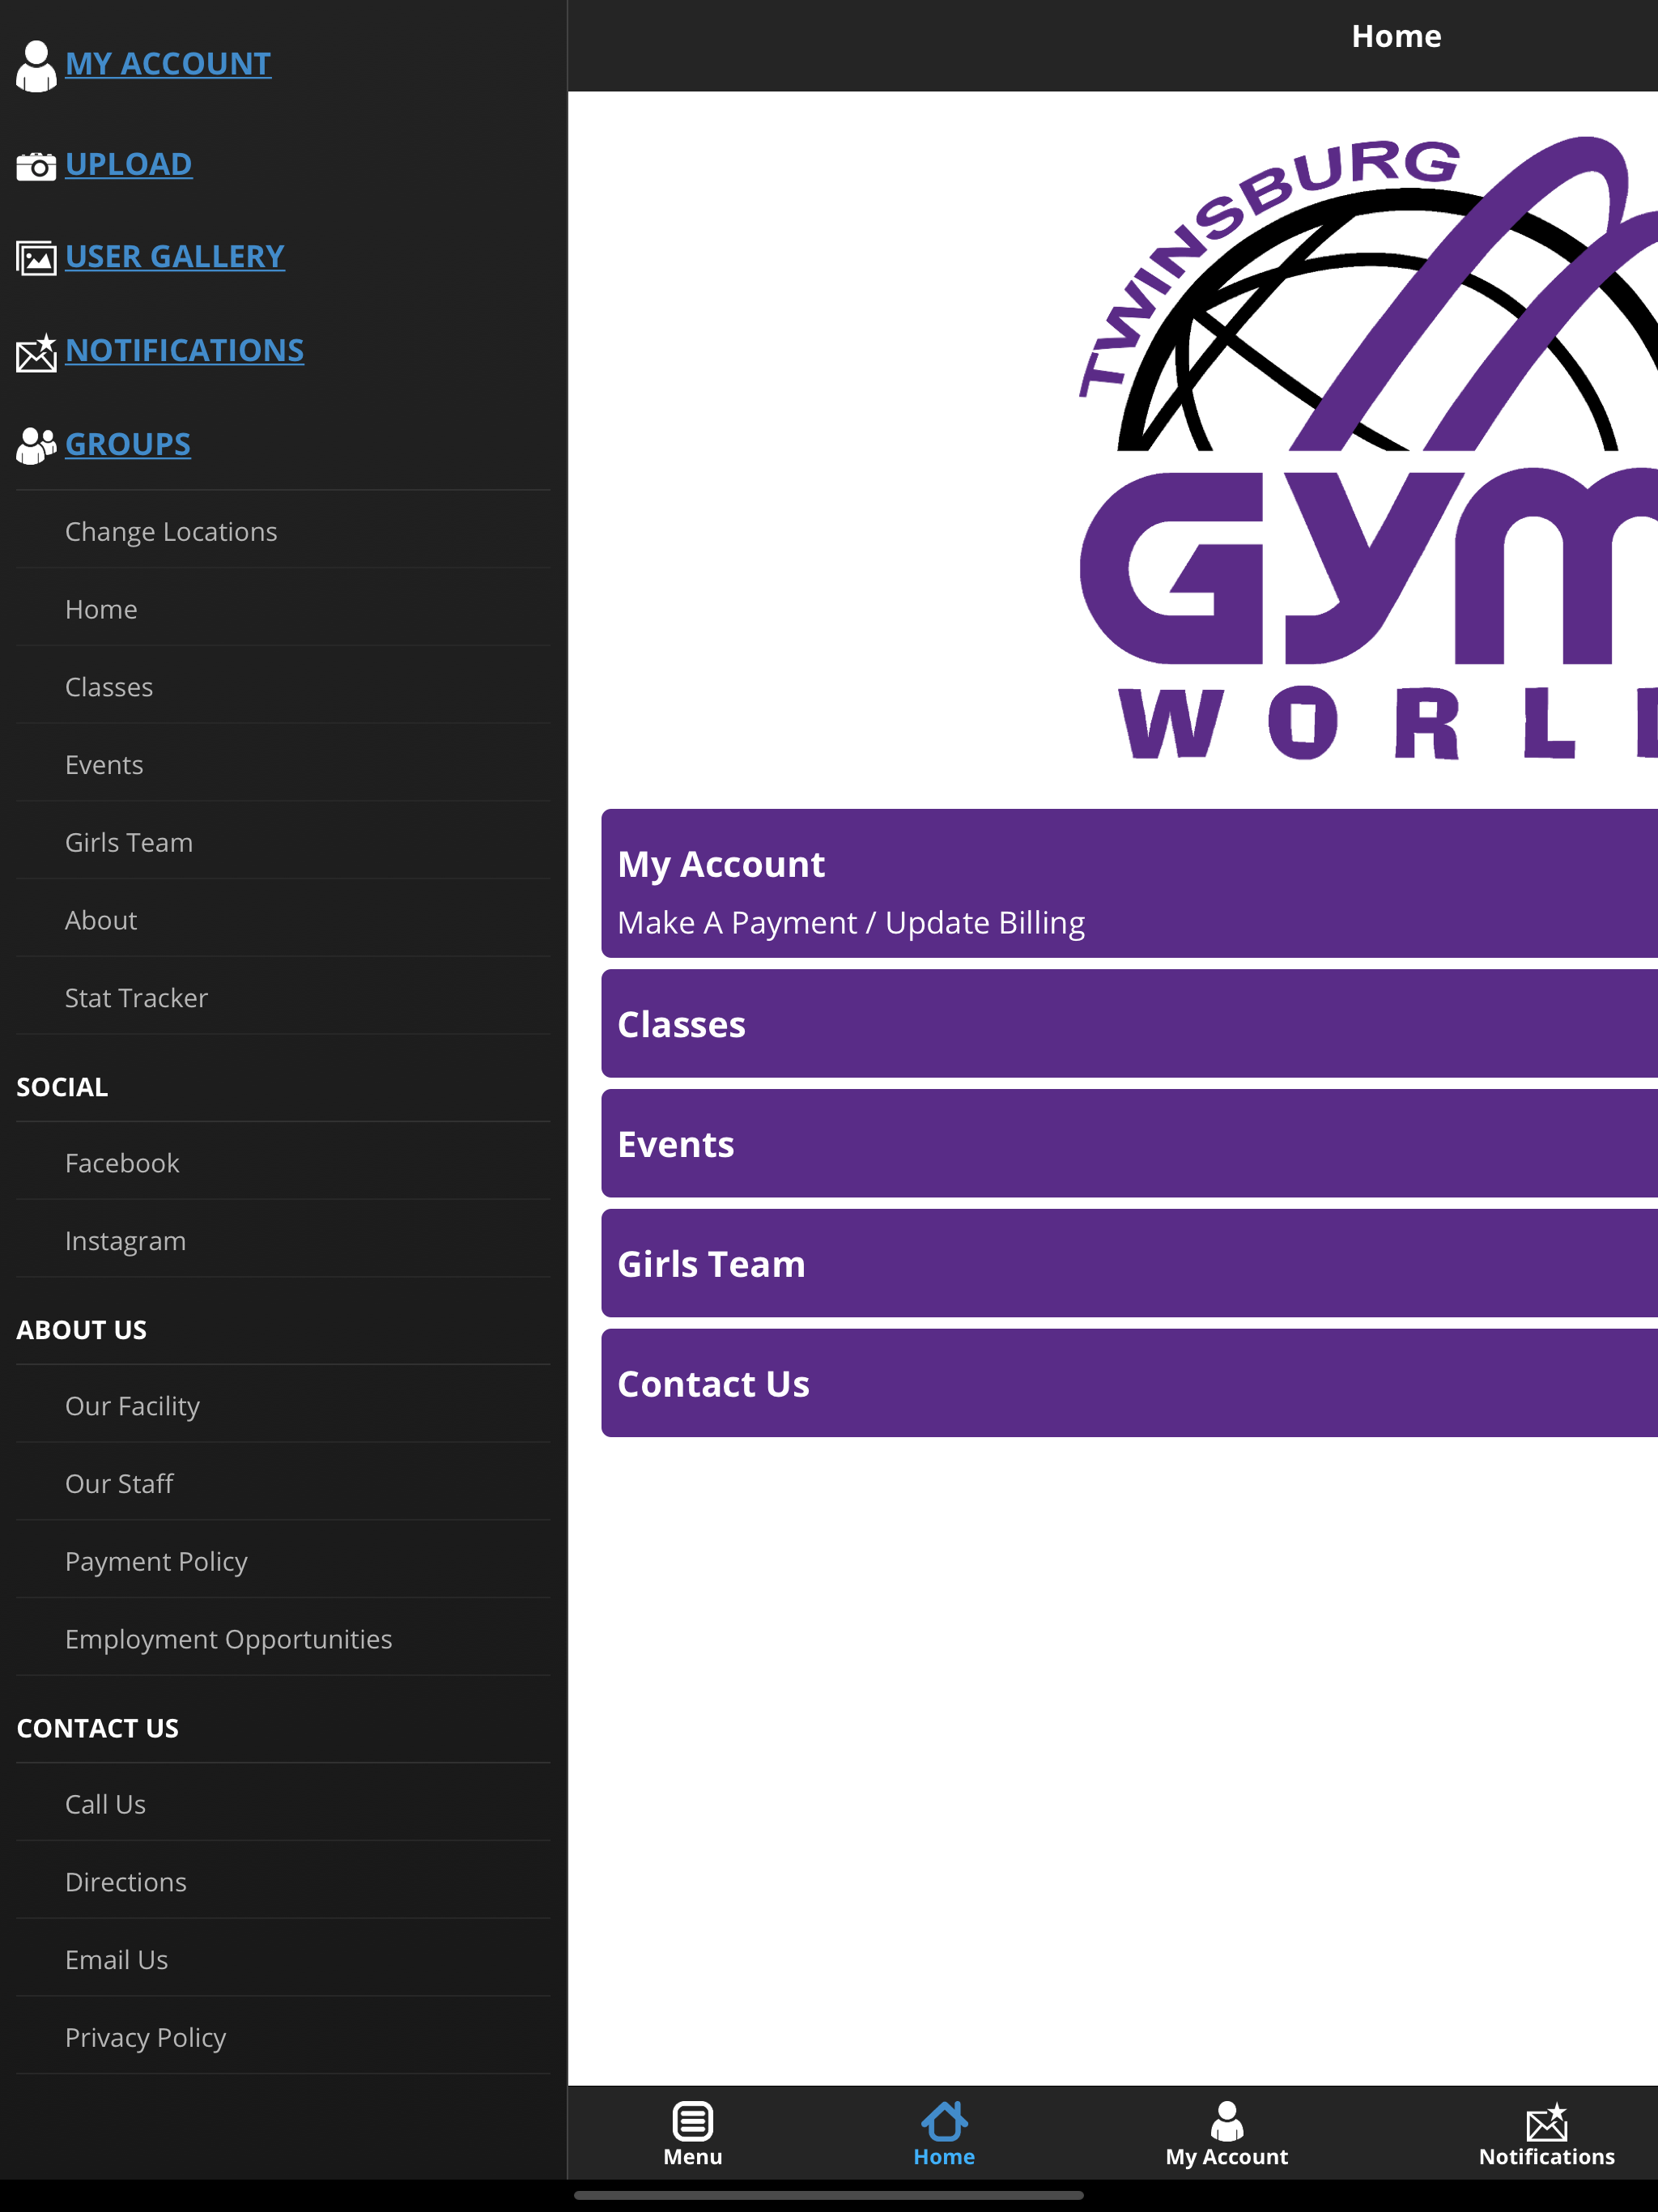This screenshot has height=2212, width=1658.
Task: Open the USER GALLERY link
Action: (175, 257)
